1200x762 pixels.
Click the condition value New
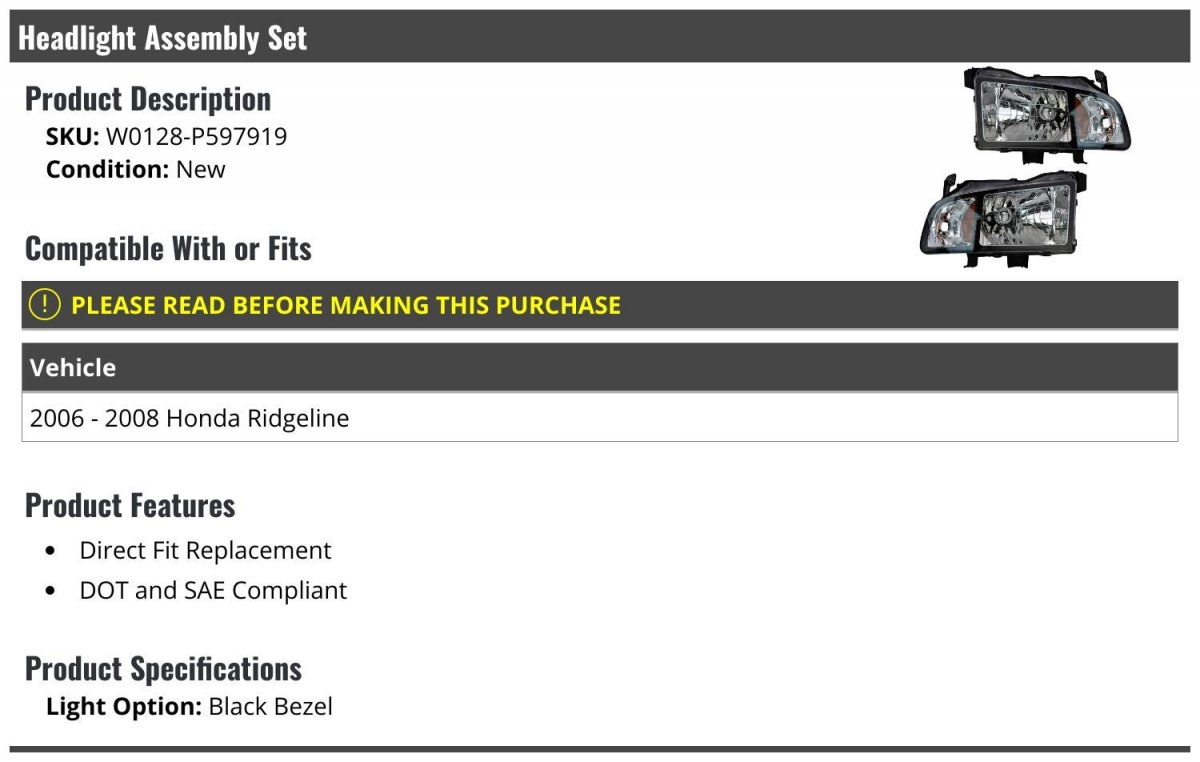coord(201,169)
